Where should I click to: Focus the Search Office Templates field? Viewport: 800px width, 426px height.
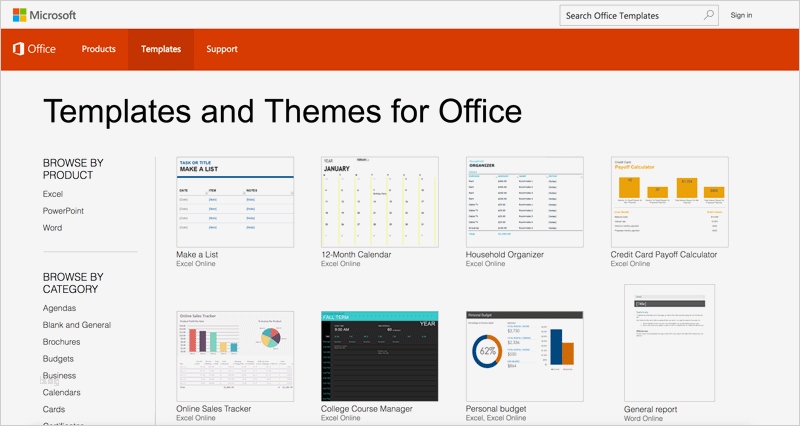coord(639,15)
